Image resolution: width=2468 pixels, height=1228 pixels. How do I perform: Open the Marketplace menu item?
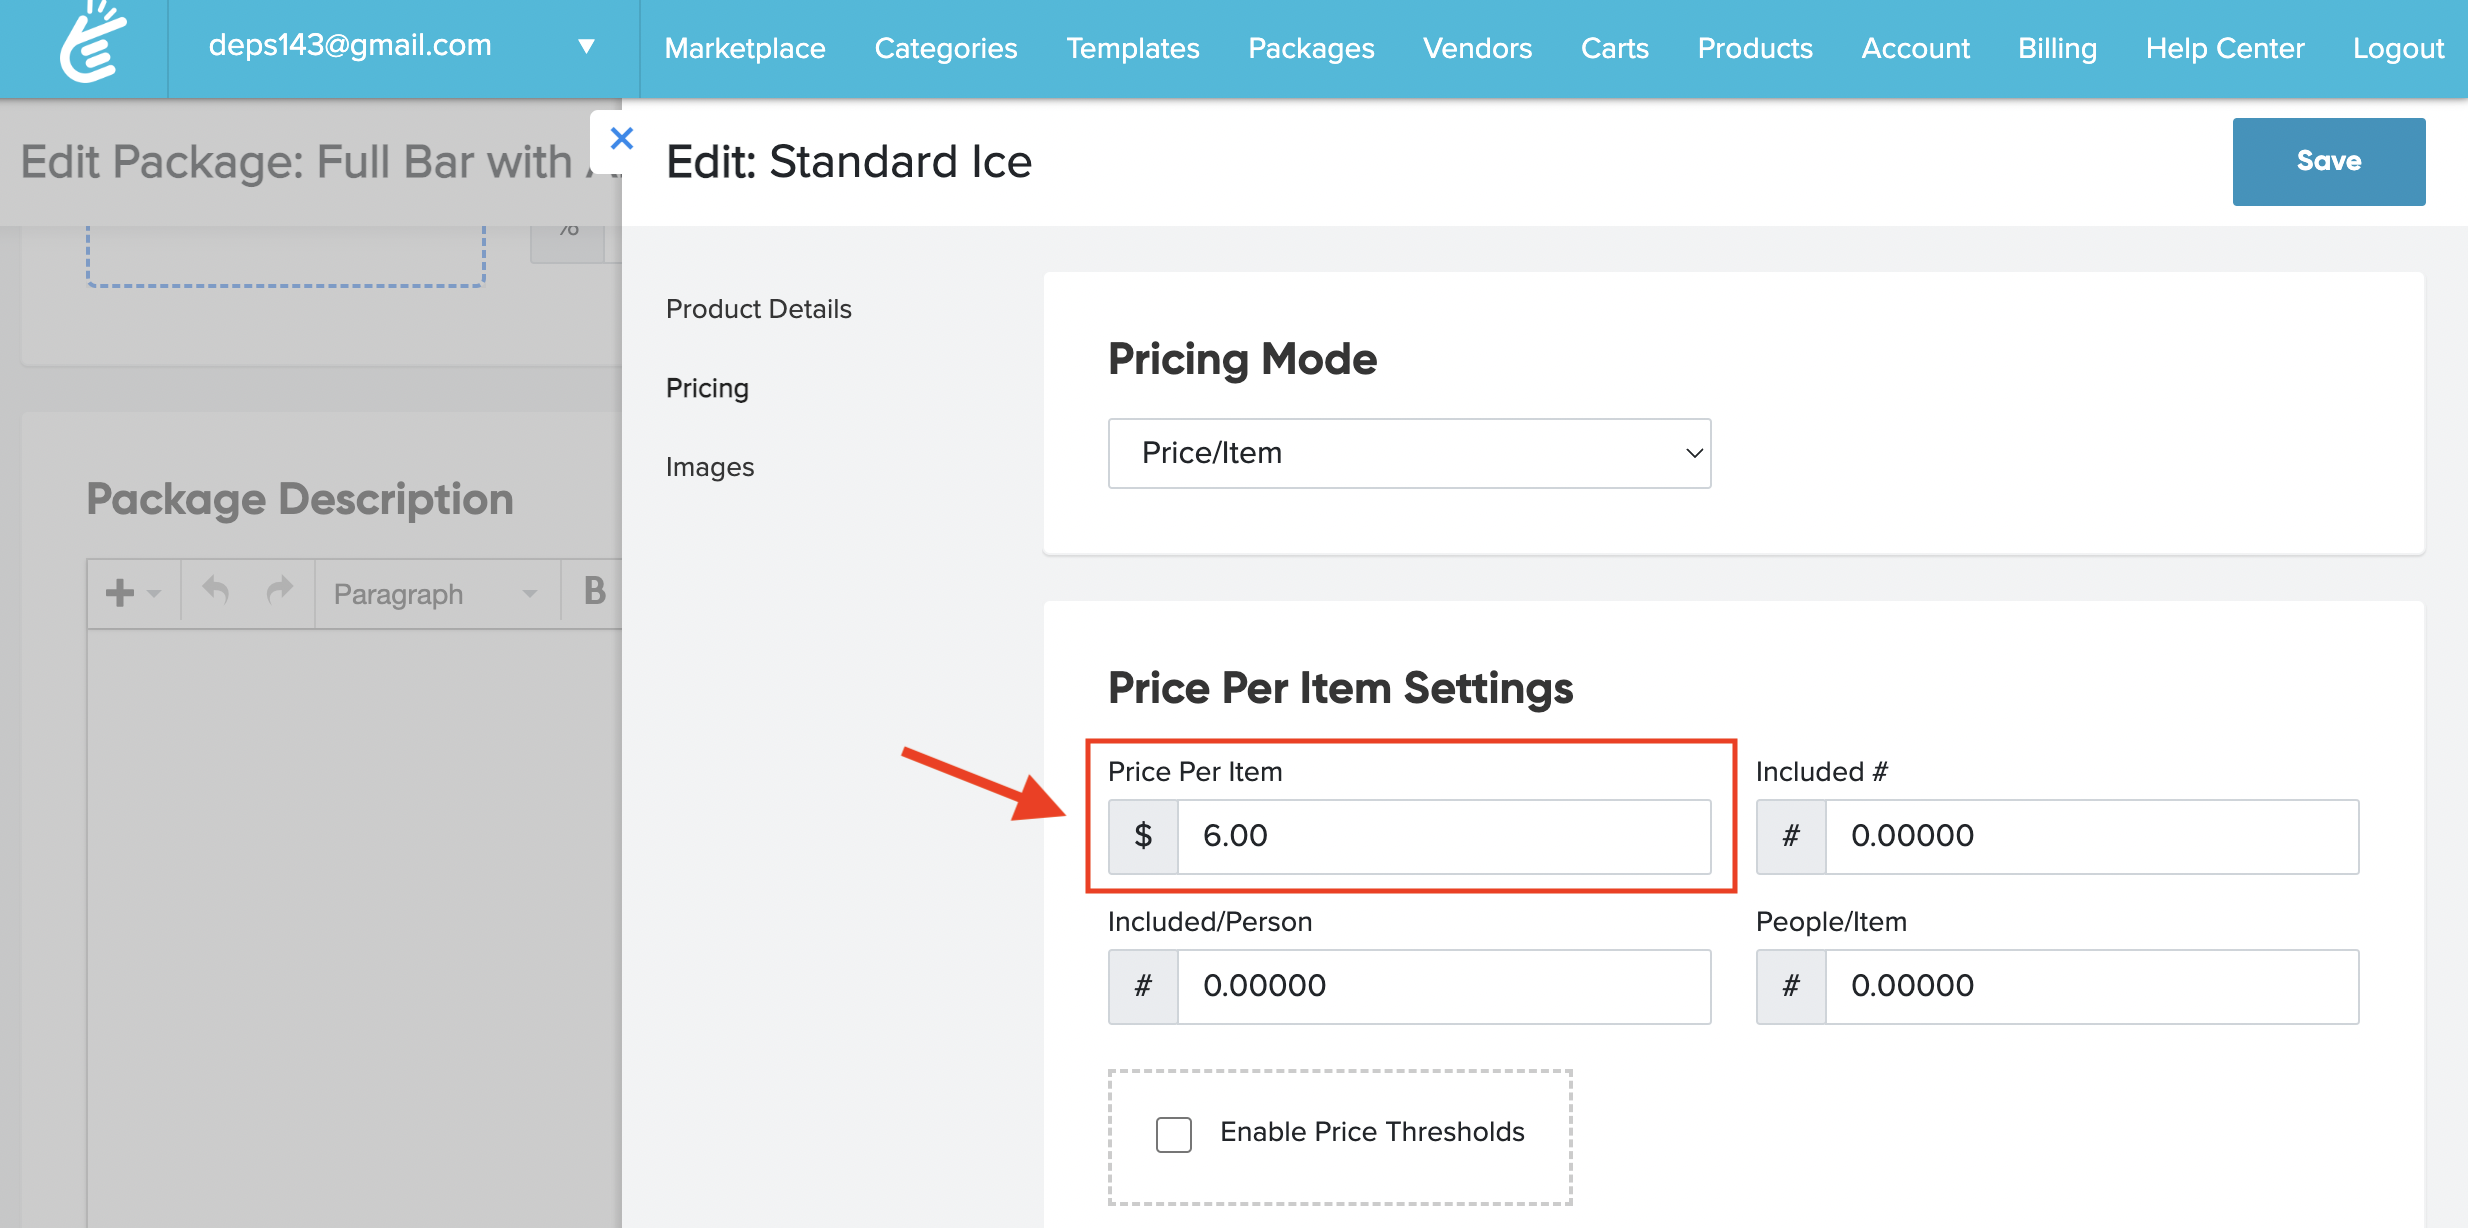(745, 48)
